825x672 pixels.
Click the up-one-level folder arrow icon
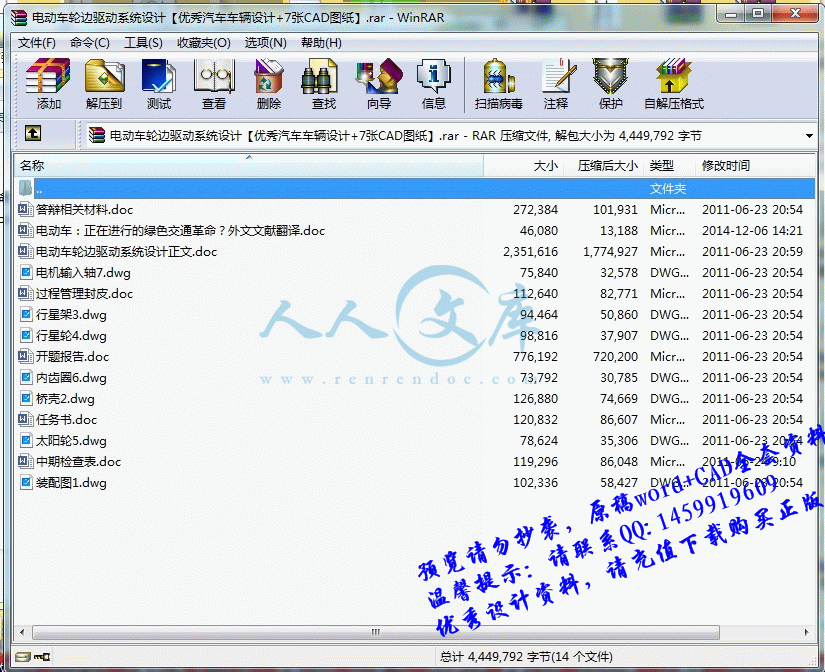tap(33, 134)
